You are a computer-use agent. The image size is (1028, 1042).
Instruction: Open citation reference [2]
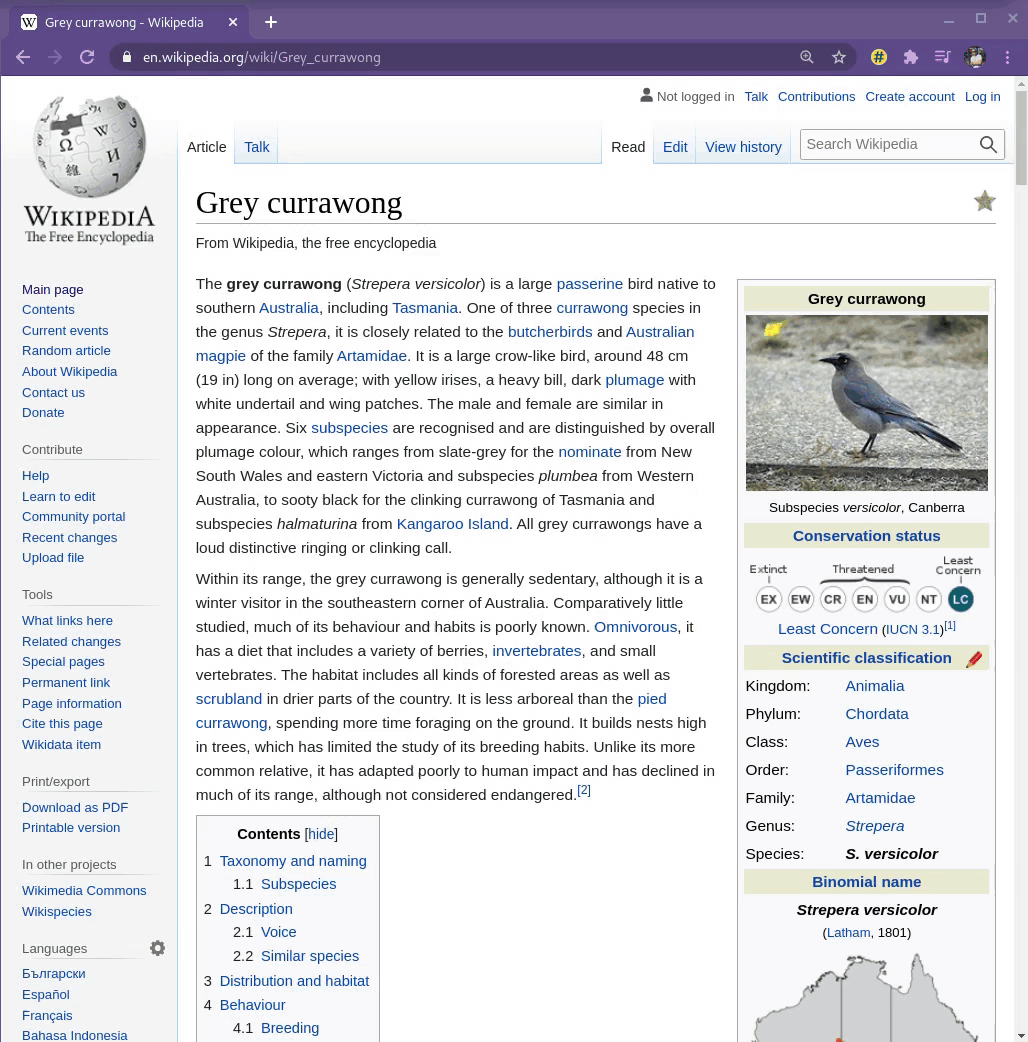pyautogui.click(x=583, y=790)
